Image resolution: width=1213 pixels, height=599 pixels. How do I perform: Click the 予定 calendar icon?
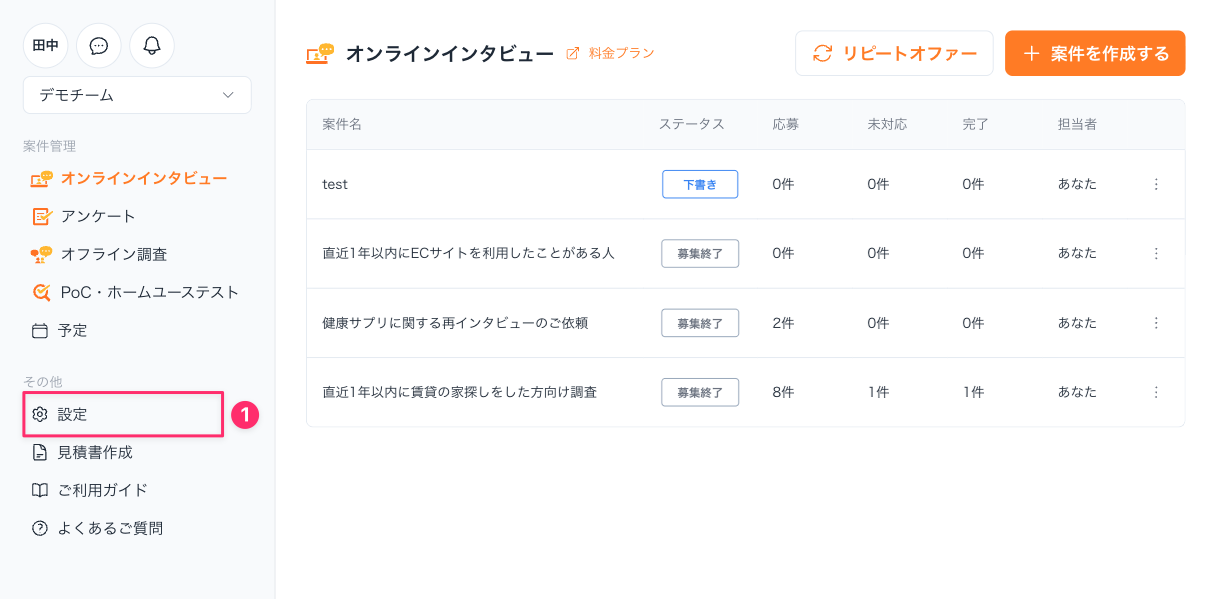click(x=40, y=330)
